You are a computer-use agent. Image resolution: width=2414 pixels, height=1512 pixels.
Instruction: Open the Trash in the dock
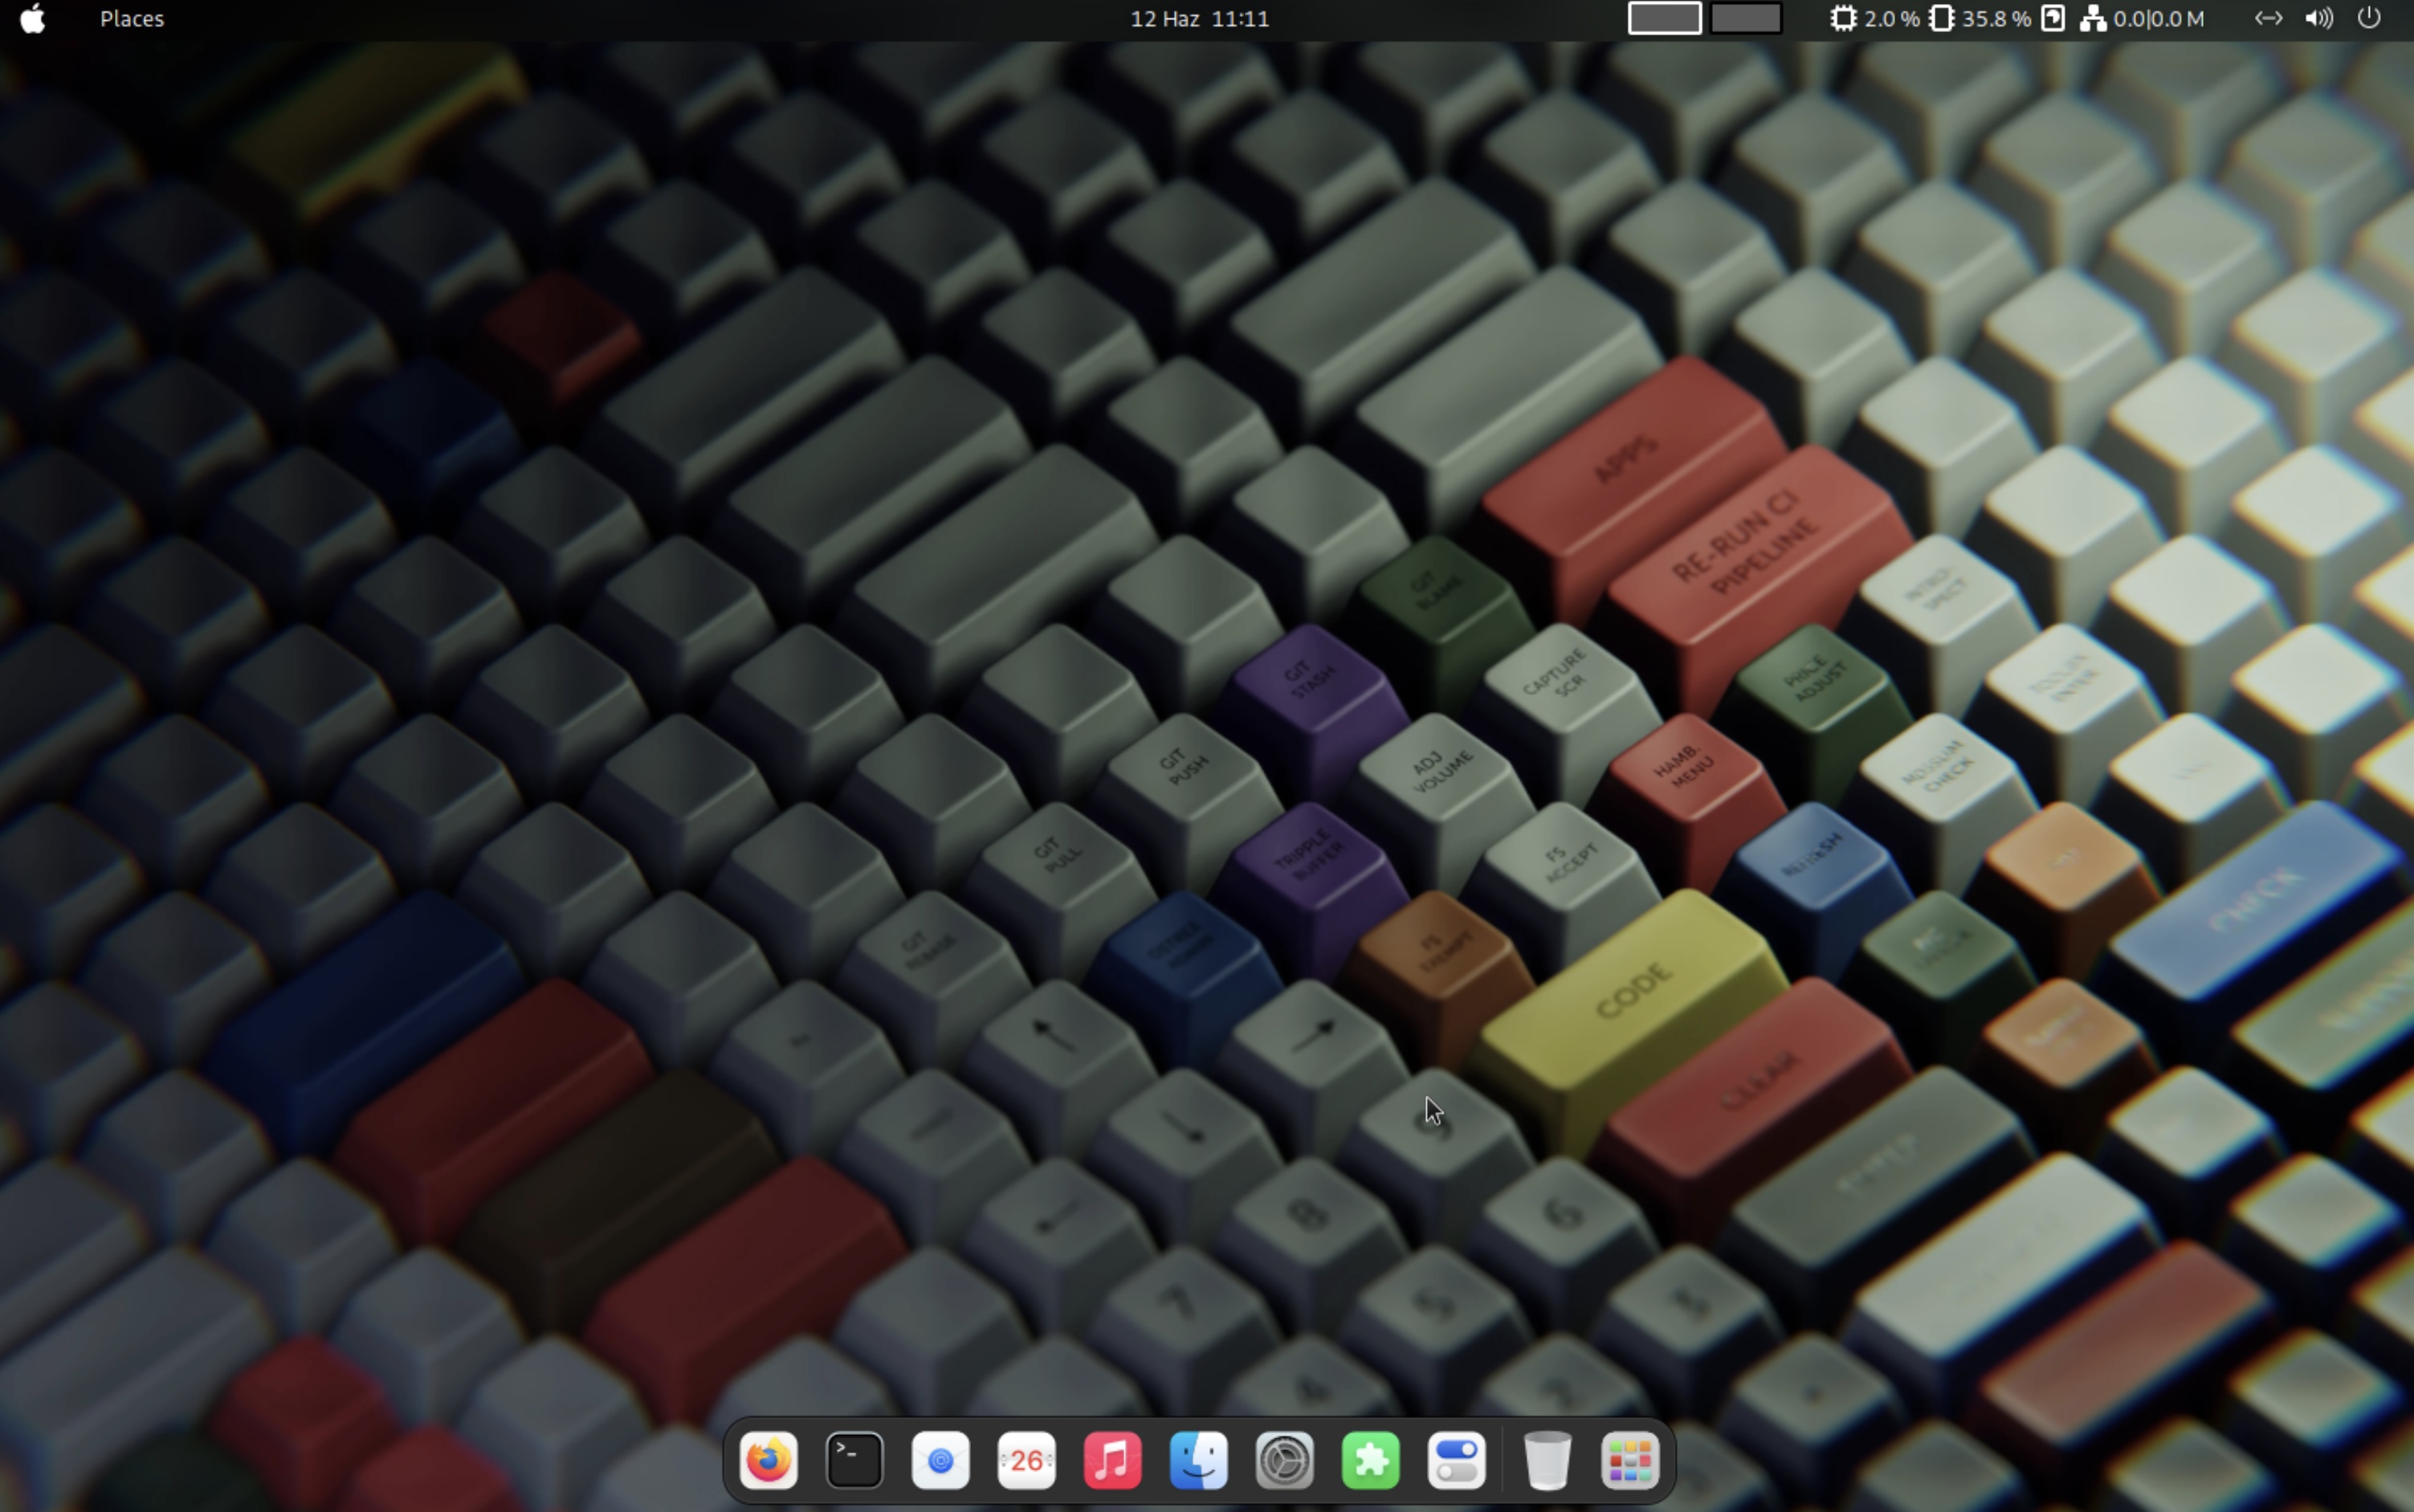pos(1547,1461)
